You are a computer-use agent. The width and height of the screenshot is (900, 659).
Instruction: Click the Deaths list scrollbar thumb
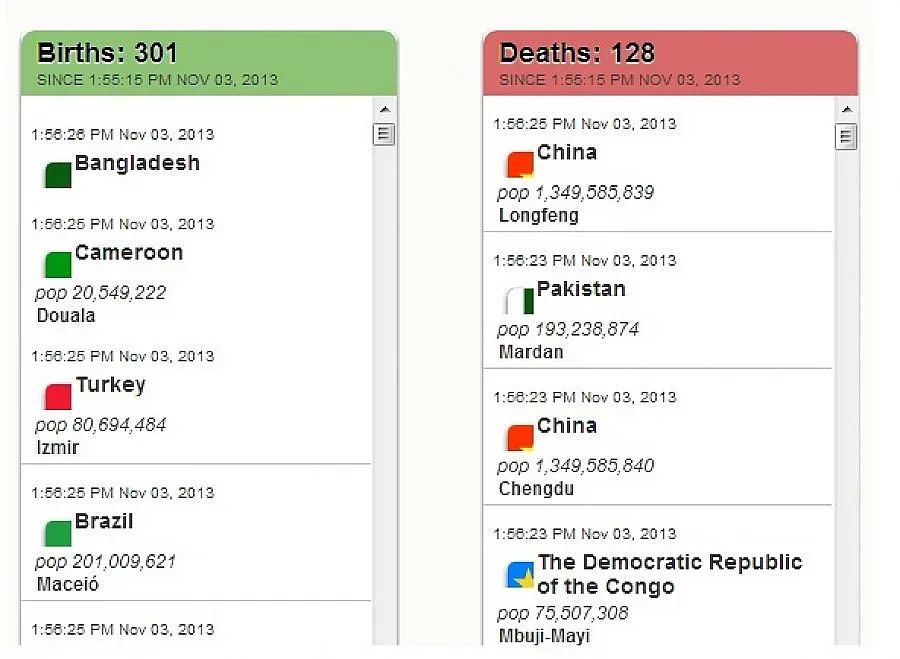pos(846,137)
